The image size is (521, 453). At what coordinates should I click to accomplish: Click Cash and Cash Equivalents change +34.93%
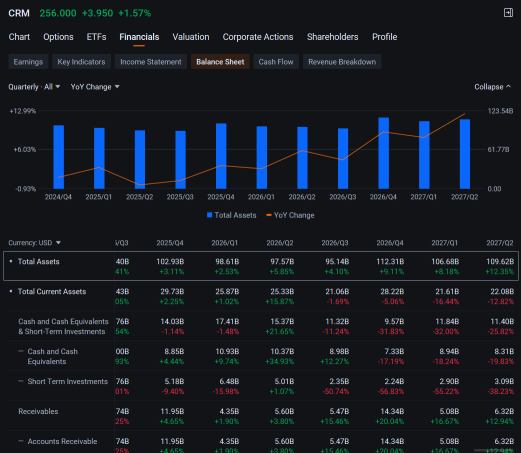[280, 362]
